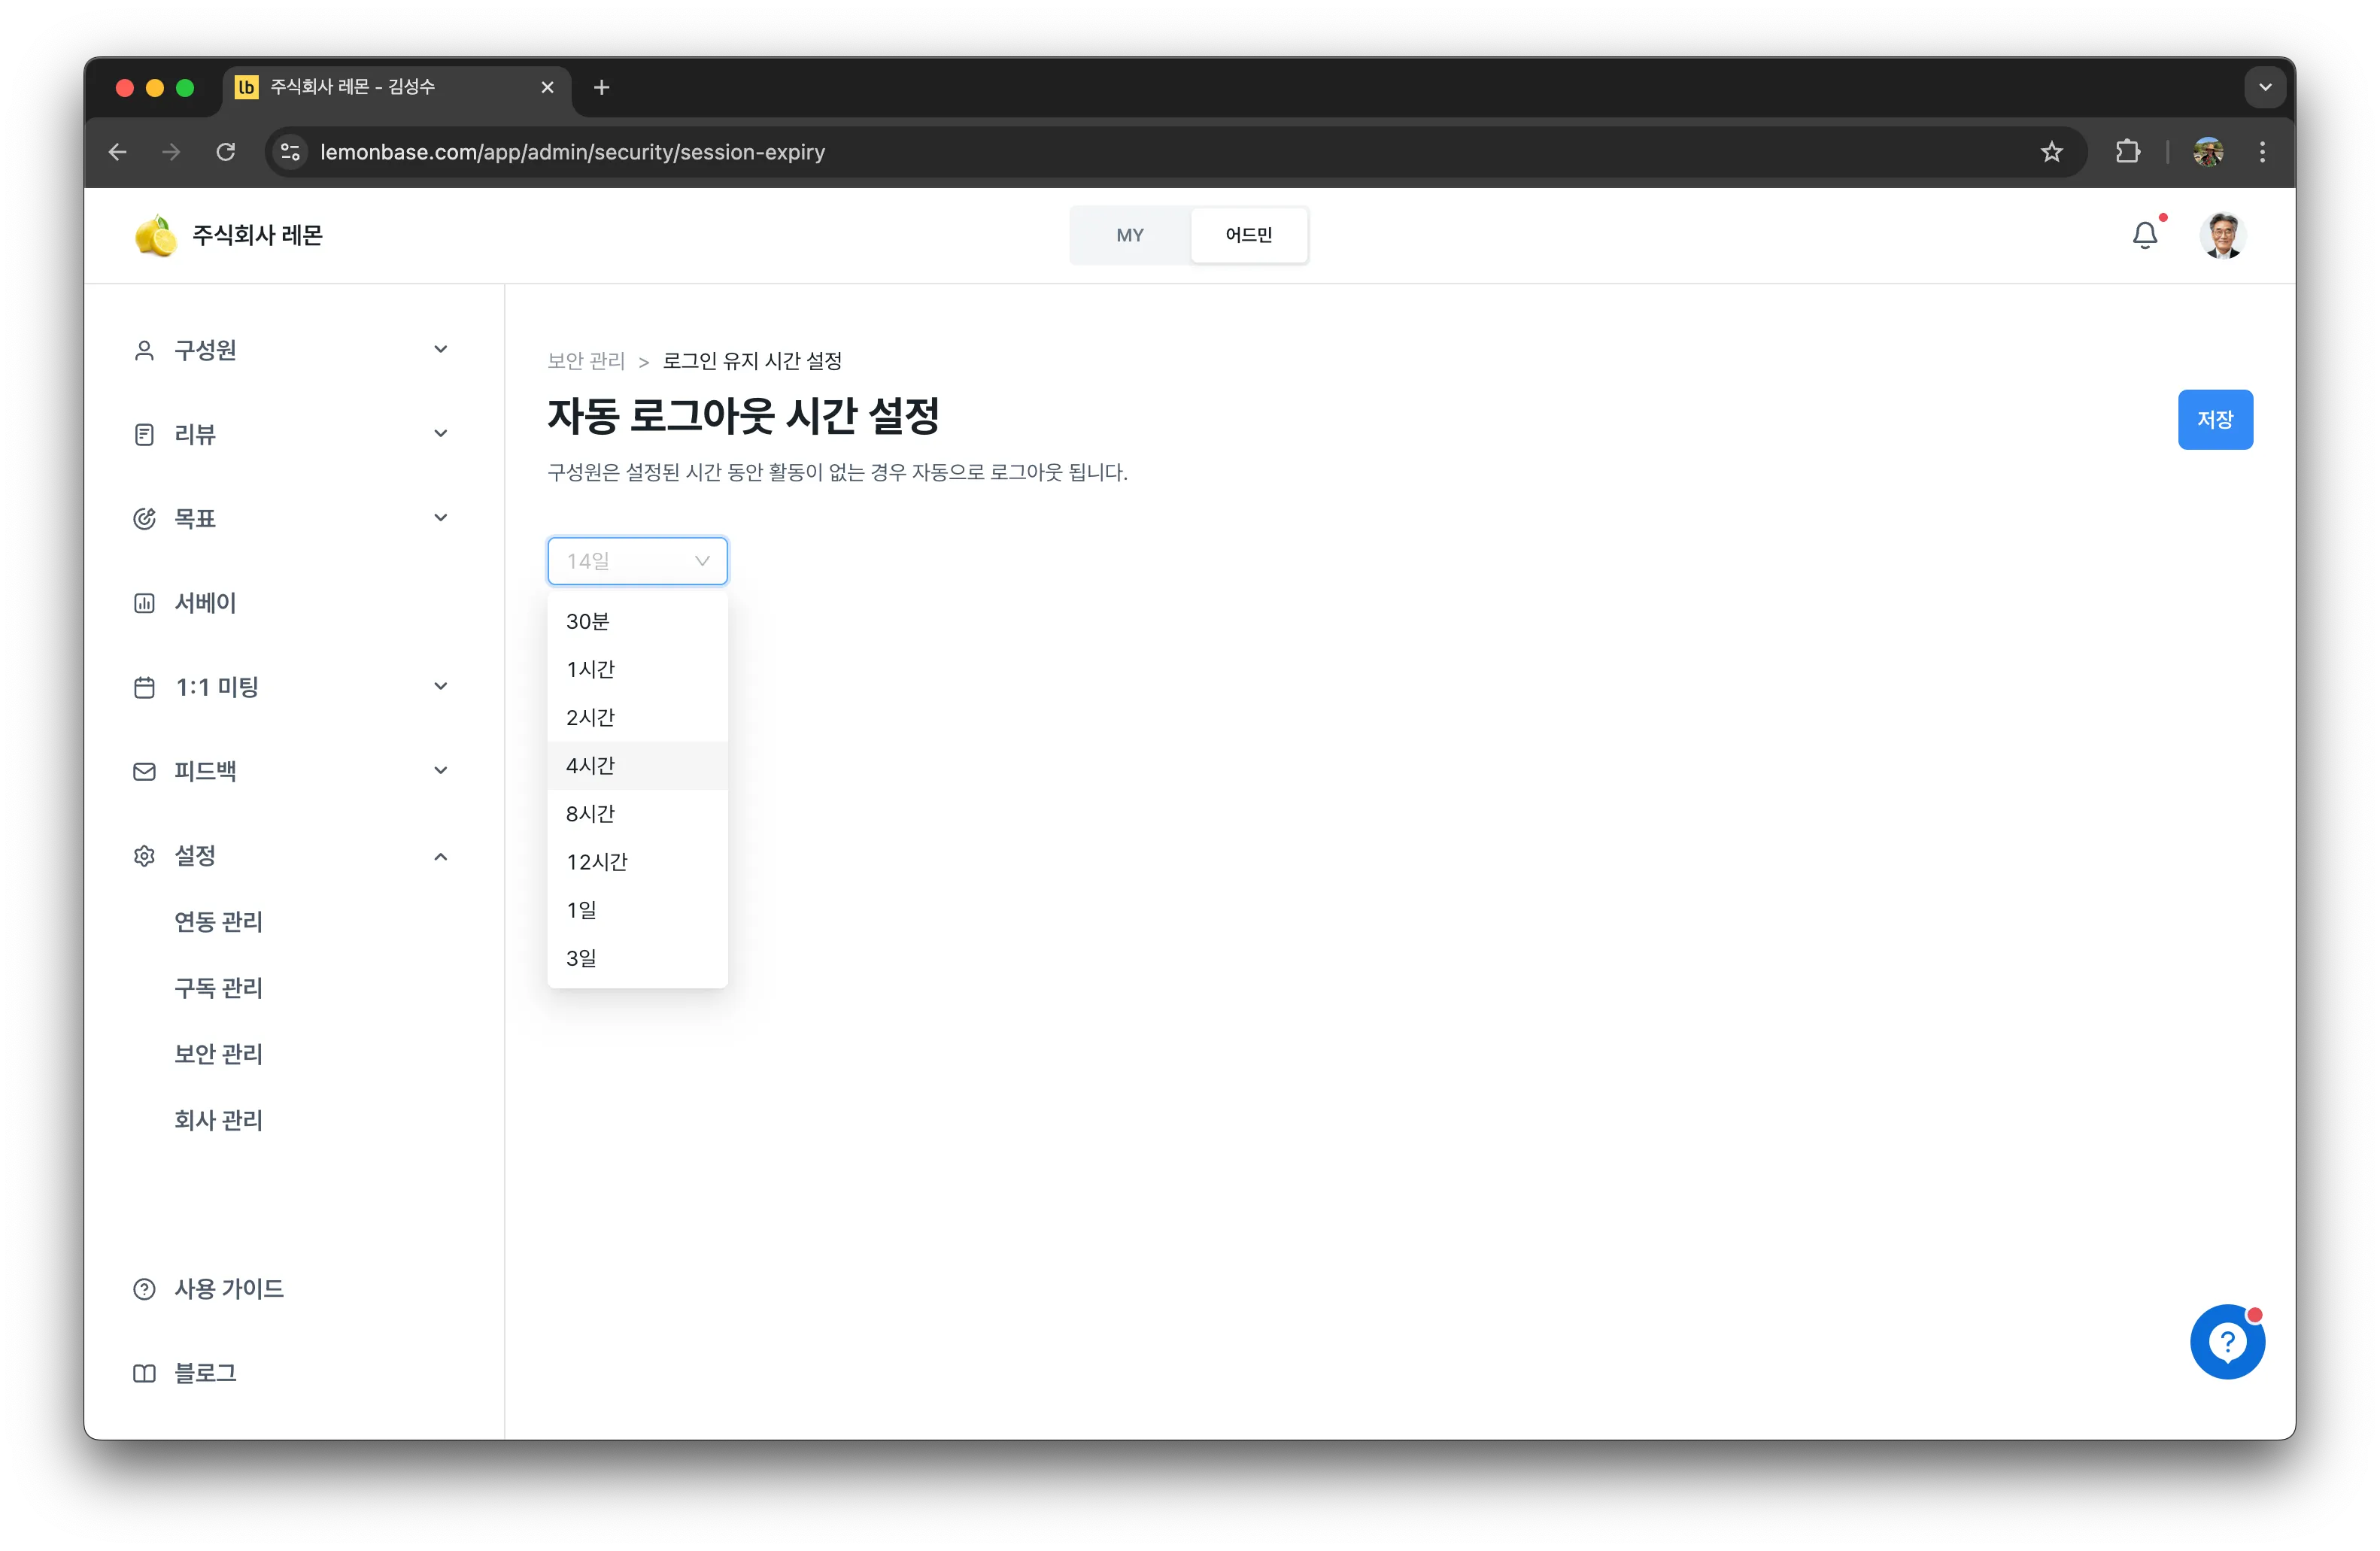Viewport: 2380px width, 1551px height.
Task: Open 구독 관리 under settings
Action: (x=218, y=988)
